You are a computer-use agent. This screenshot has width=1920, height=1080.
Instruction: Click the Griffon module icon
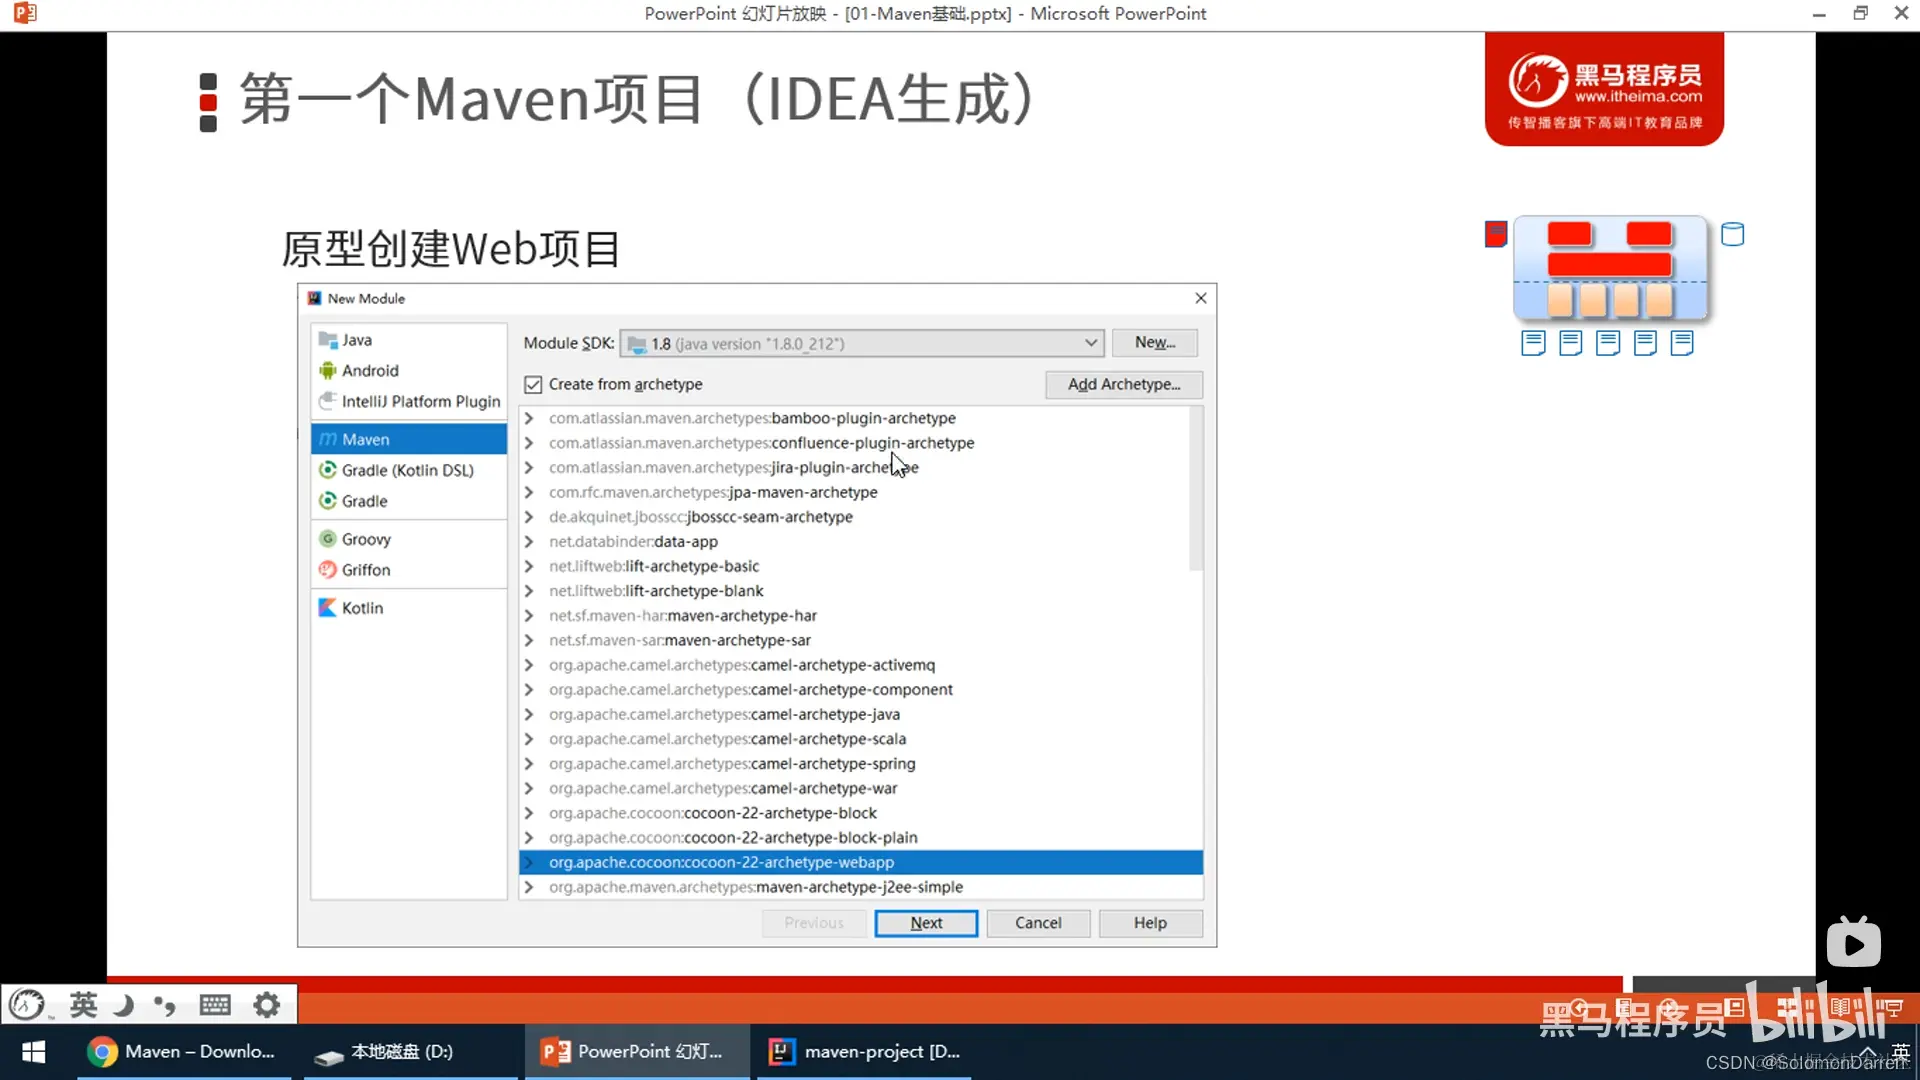pyautogui.click(x=327, y=570)
